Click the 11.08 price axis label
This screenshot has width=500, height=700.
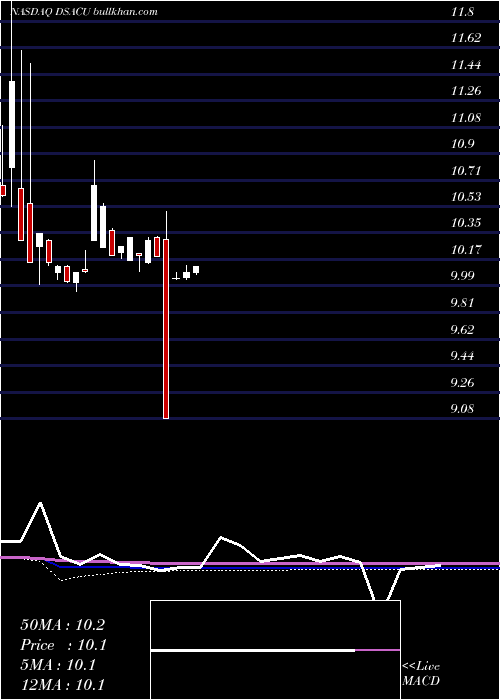(466, 118)
